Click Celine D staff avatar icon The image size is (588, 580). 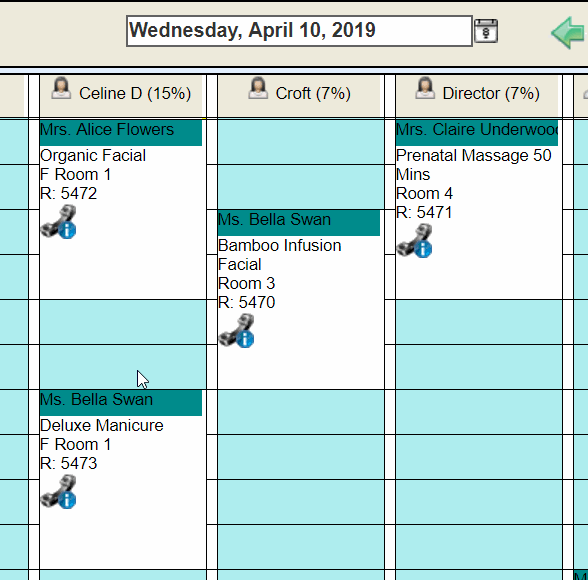pos(61,88)
